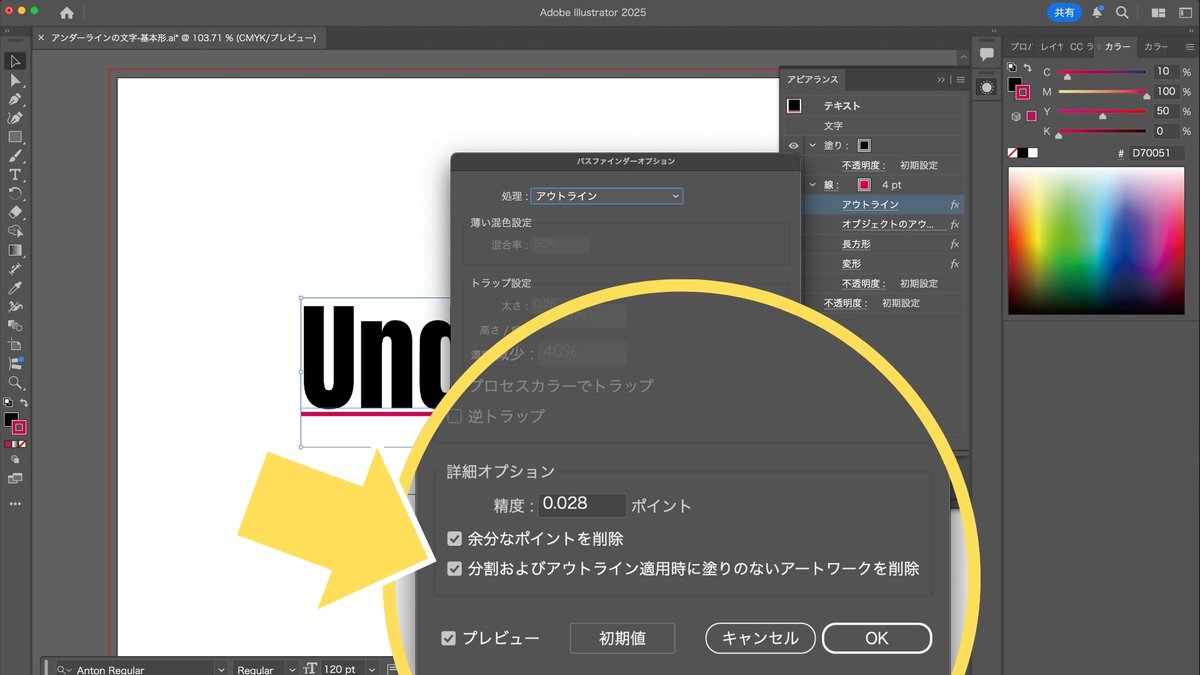1200x675 pixels.
Task: Uncheck 余分なポイントを削除 checkbox
Action: pyautogui.click(x=455, y=539)
